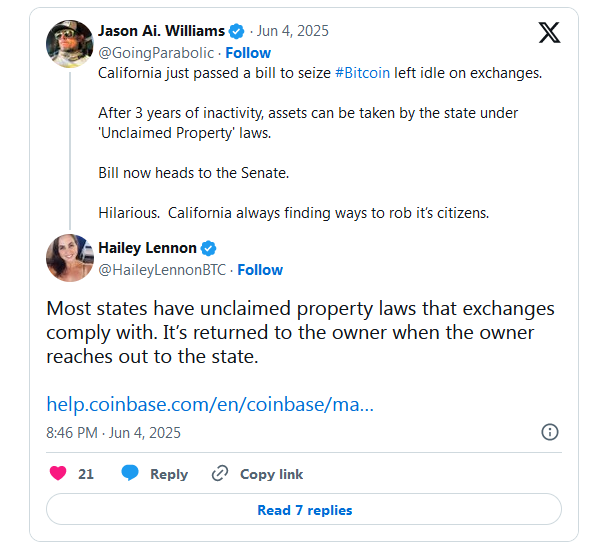Screen dimensions: 600x558
Task: Open the @HaileyLennonBTC handle
Action: coord(162,270)
